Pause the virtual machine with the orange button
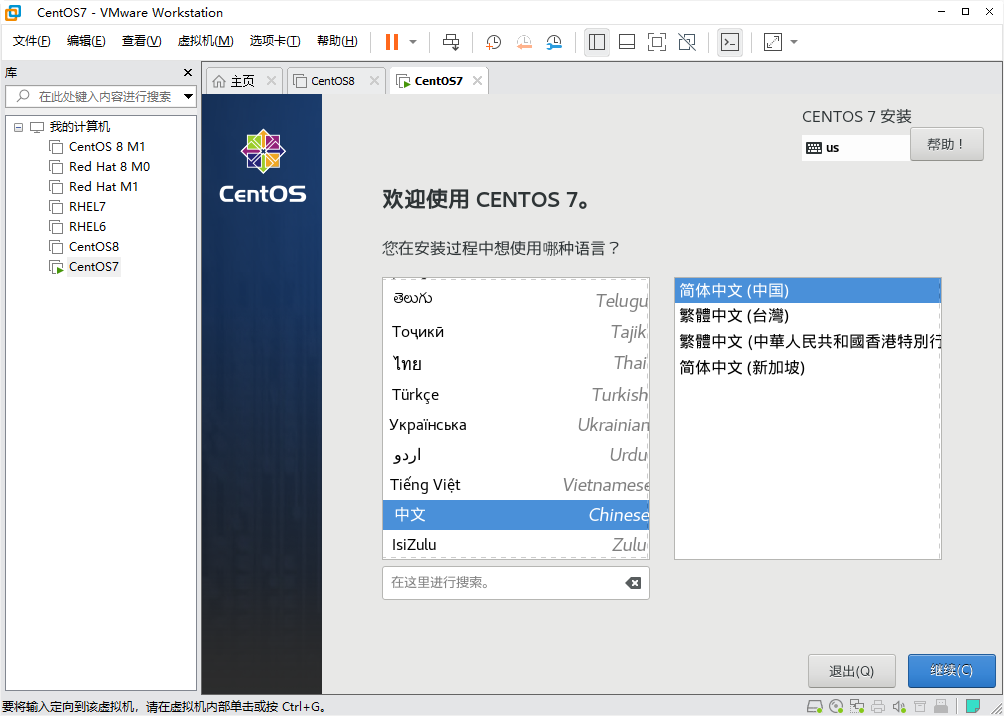1004x716 pixels. click(392, 42)
